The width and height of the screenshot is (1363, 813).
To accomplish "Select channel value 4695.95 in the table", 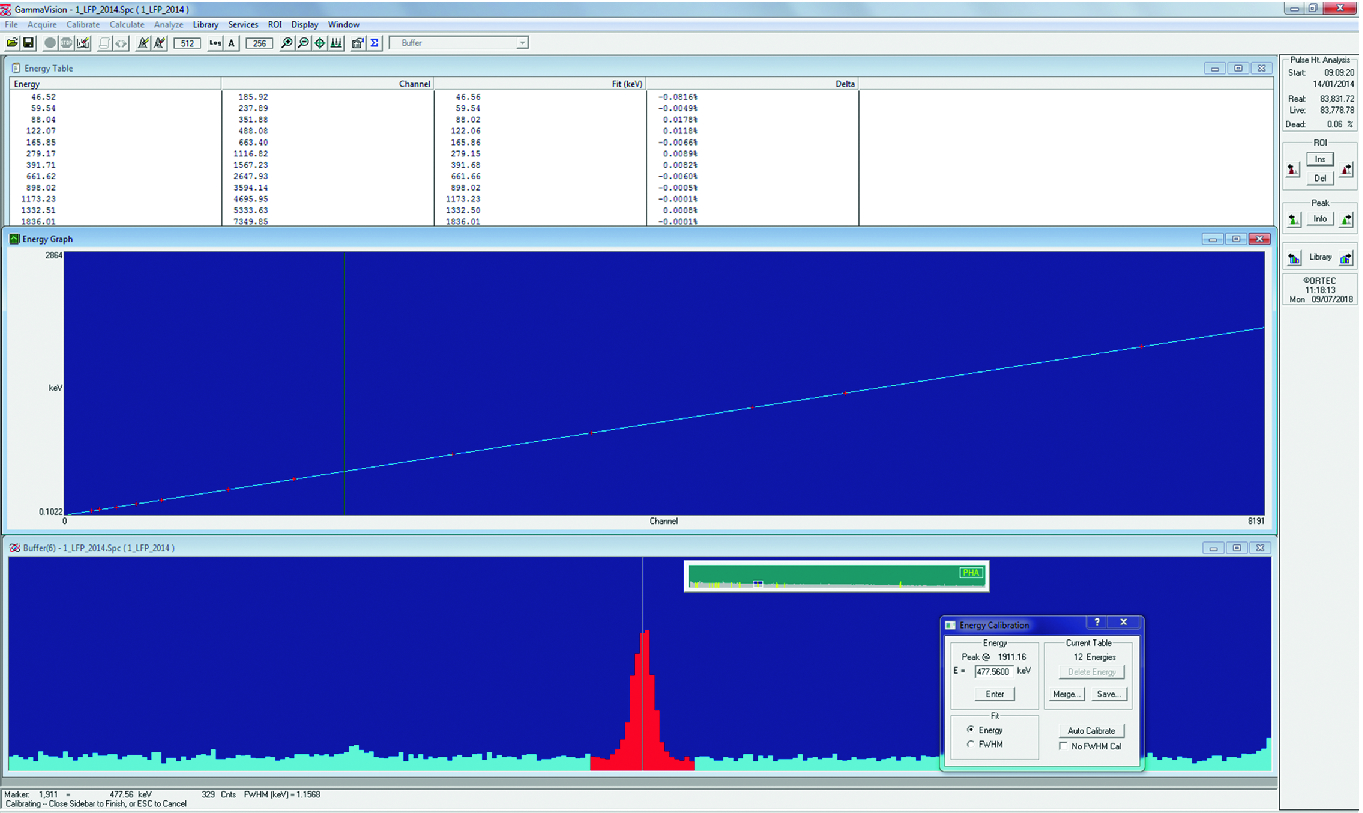I will point(253,198).
